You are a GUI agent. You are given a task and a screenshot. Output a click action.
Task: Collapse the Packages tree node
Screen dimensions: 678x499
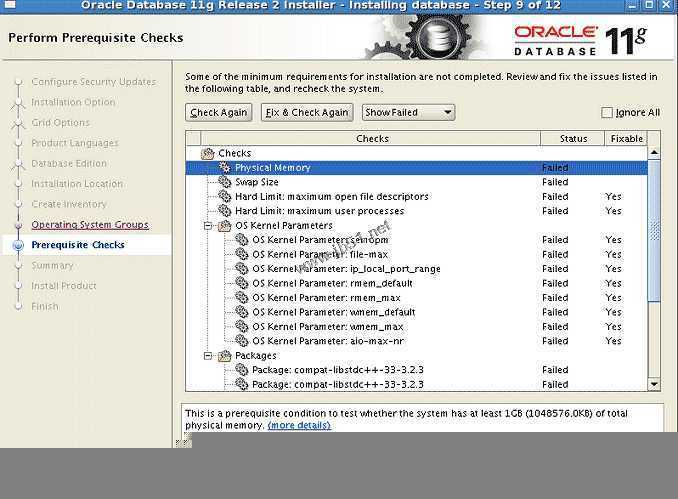tap(208, 355)
